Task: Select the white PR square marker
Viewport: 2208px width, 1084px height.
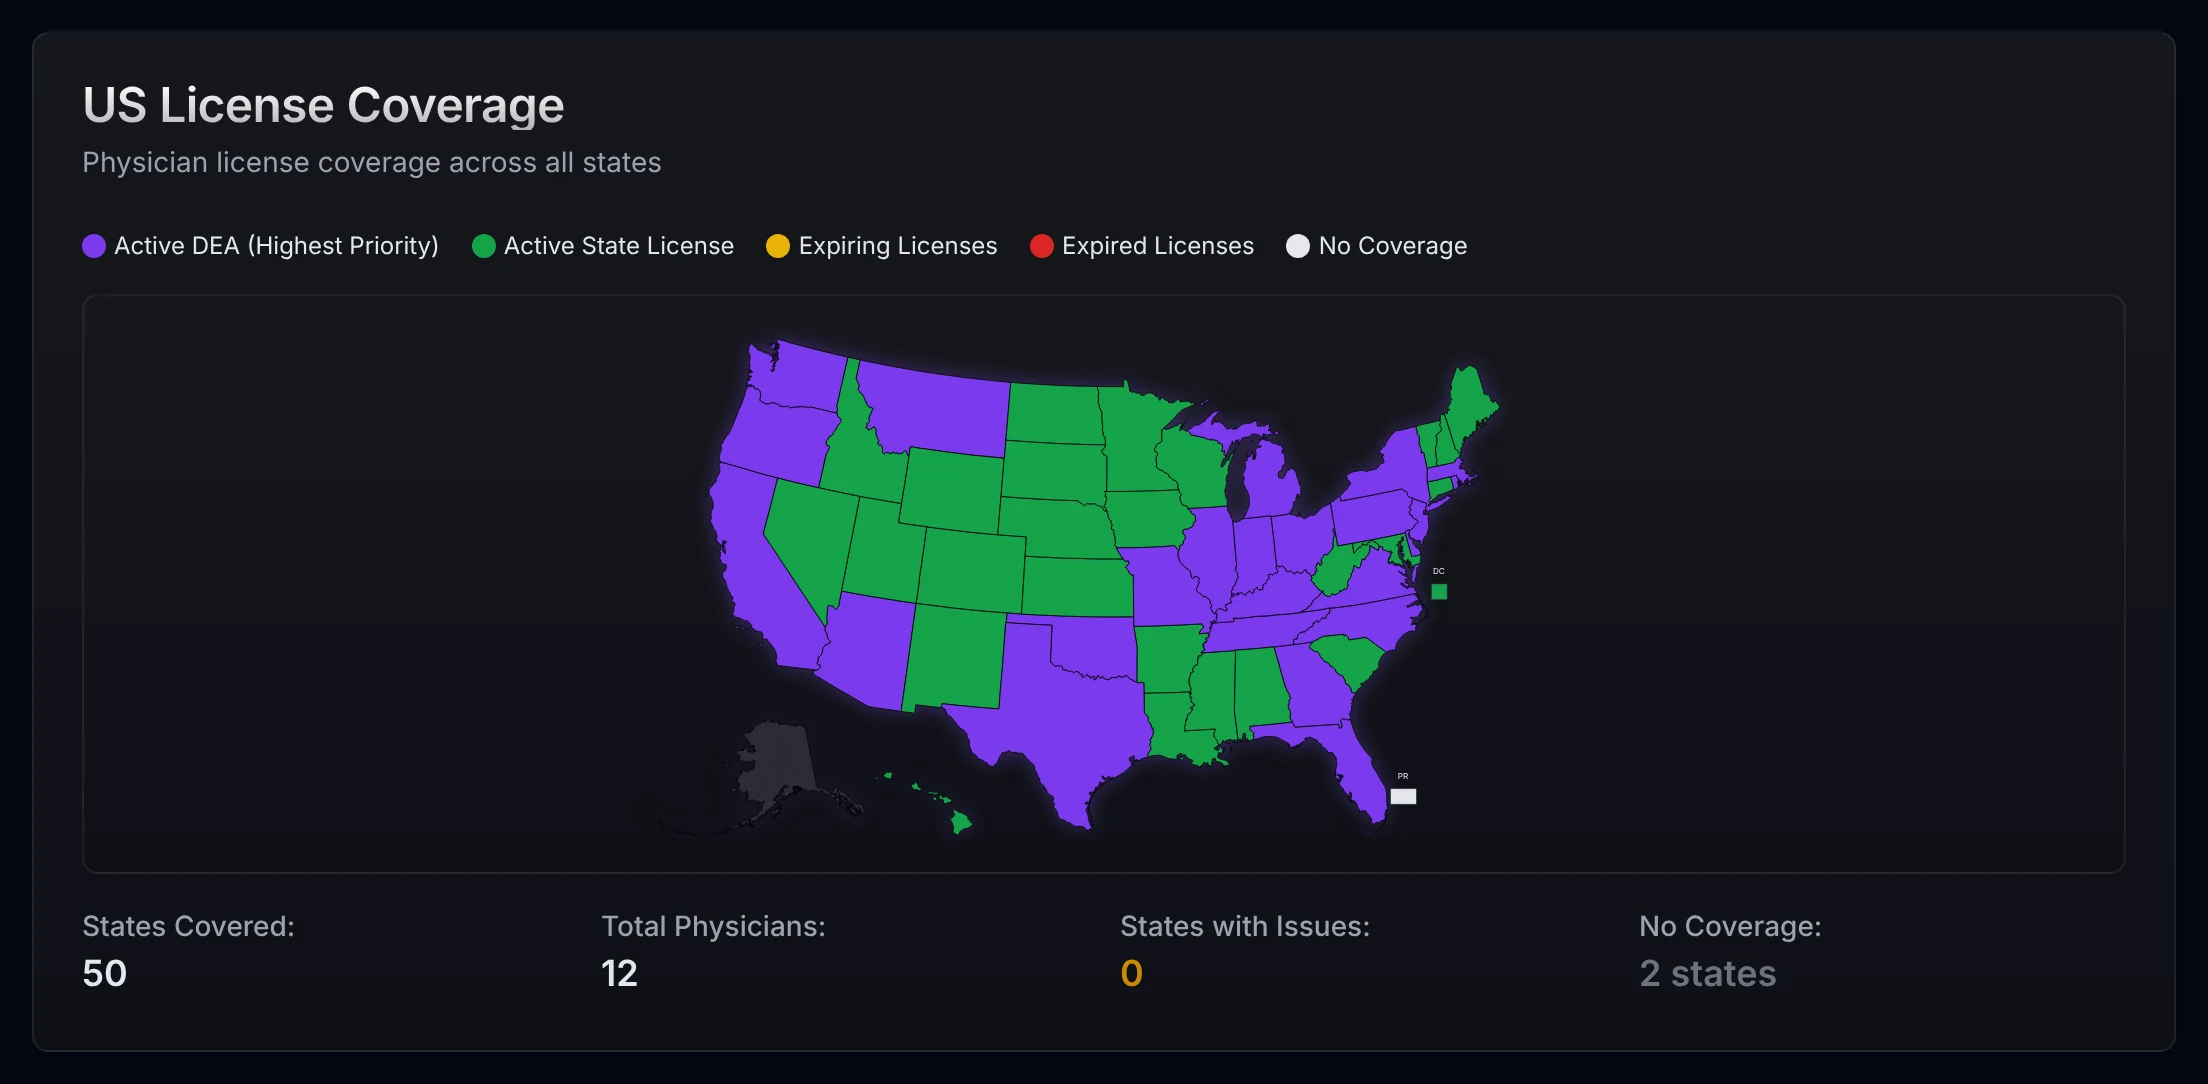Action: [x=1403, y=797]
